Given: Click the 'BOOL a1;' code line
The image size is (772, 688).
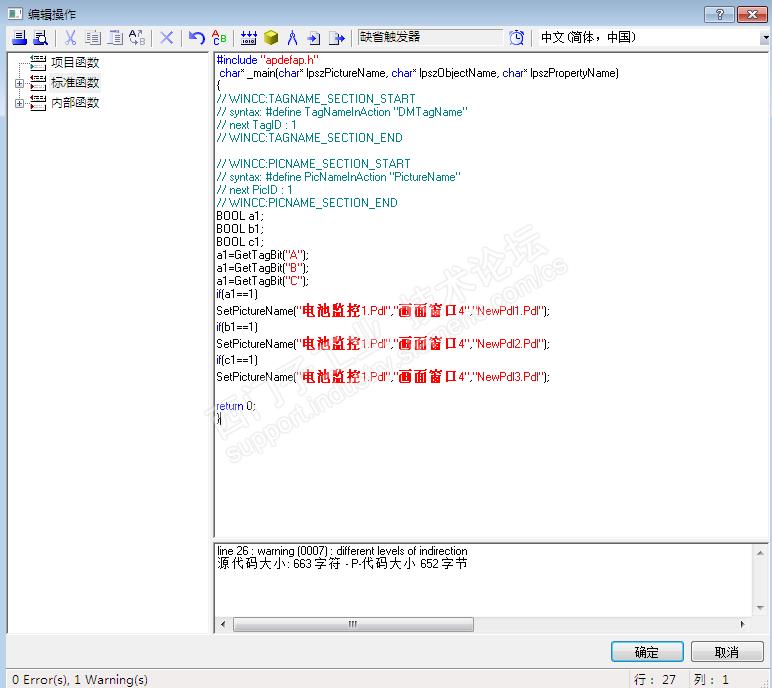Looking at the screenshot, I should tap(240, 216).
